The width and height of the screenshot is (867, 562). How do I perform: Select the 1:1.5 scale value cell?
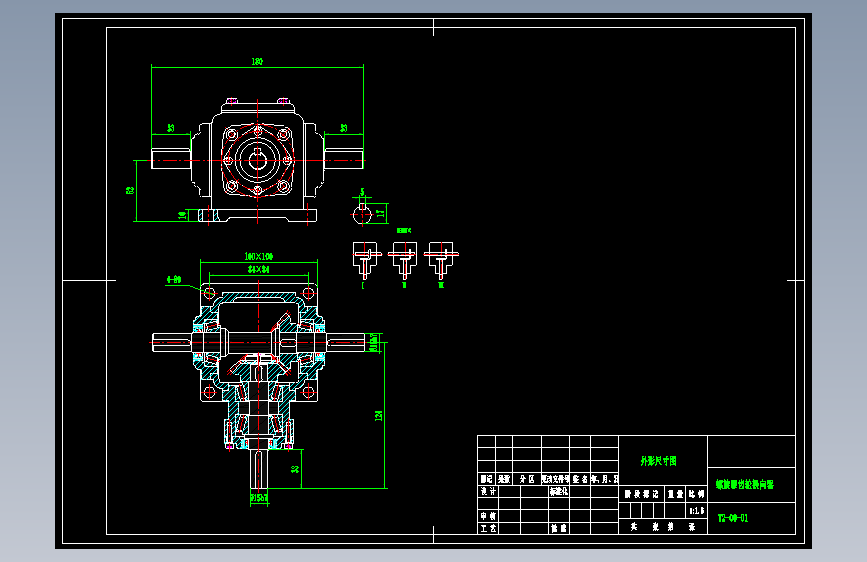coord(697,511)
